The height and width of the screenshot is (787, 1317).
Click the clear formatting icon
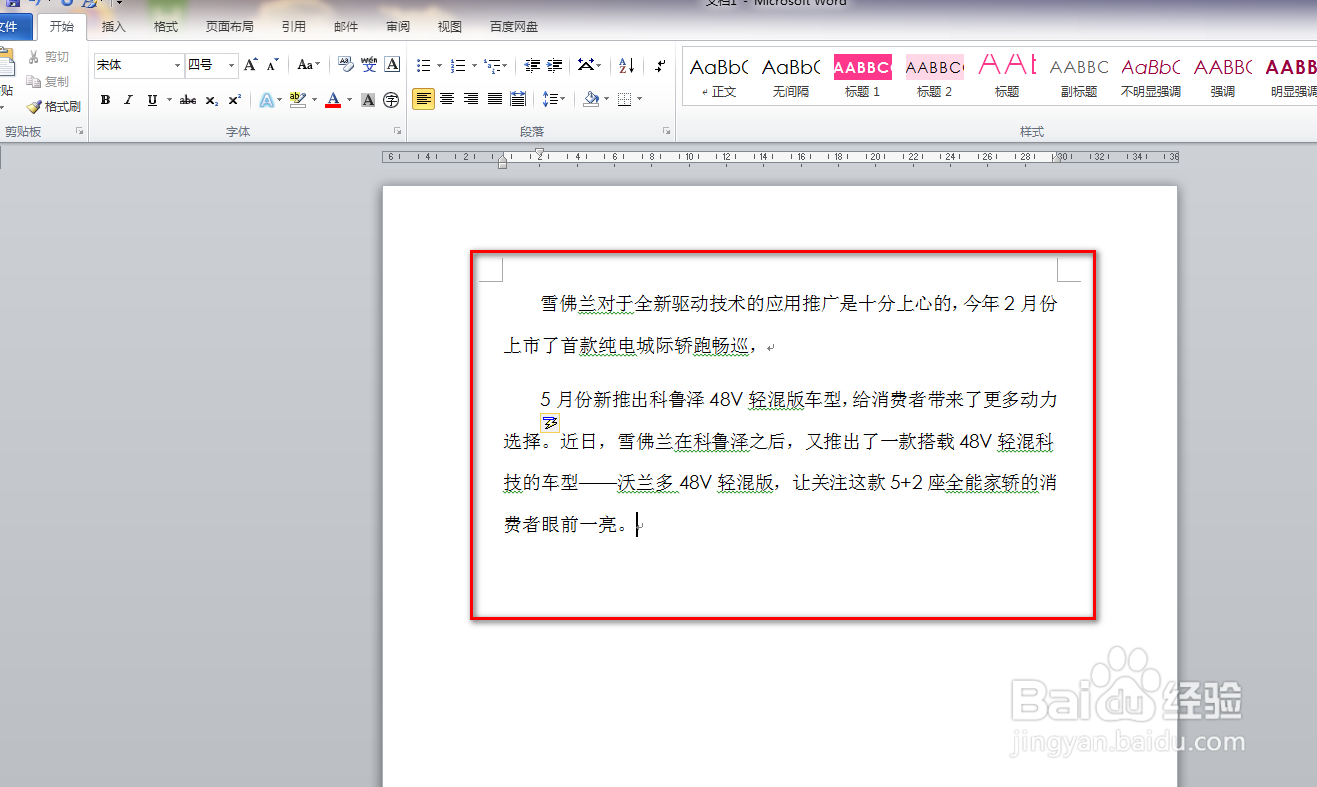click(346, 65)
